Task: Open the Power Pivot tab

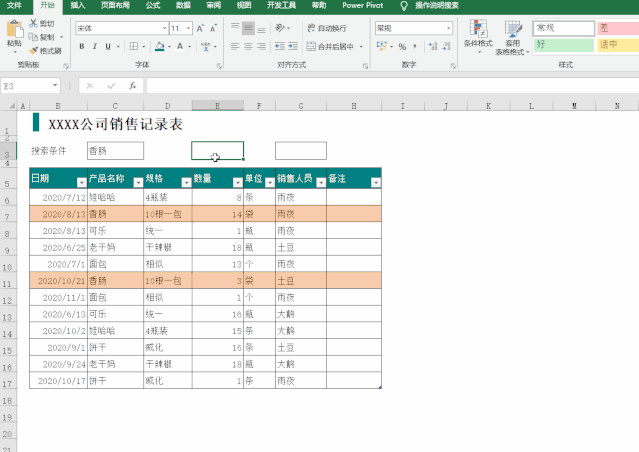Action: pos(362,5)
